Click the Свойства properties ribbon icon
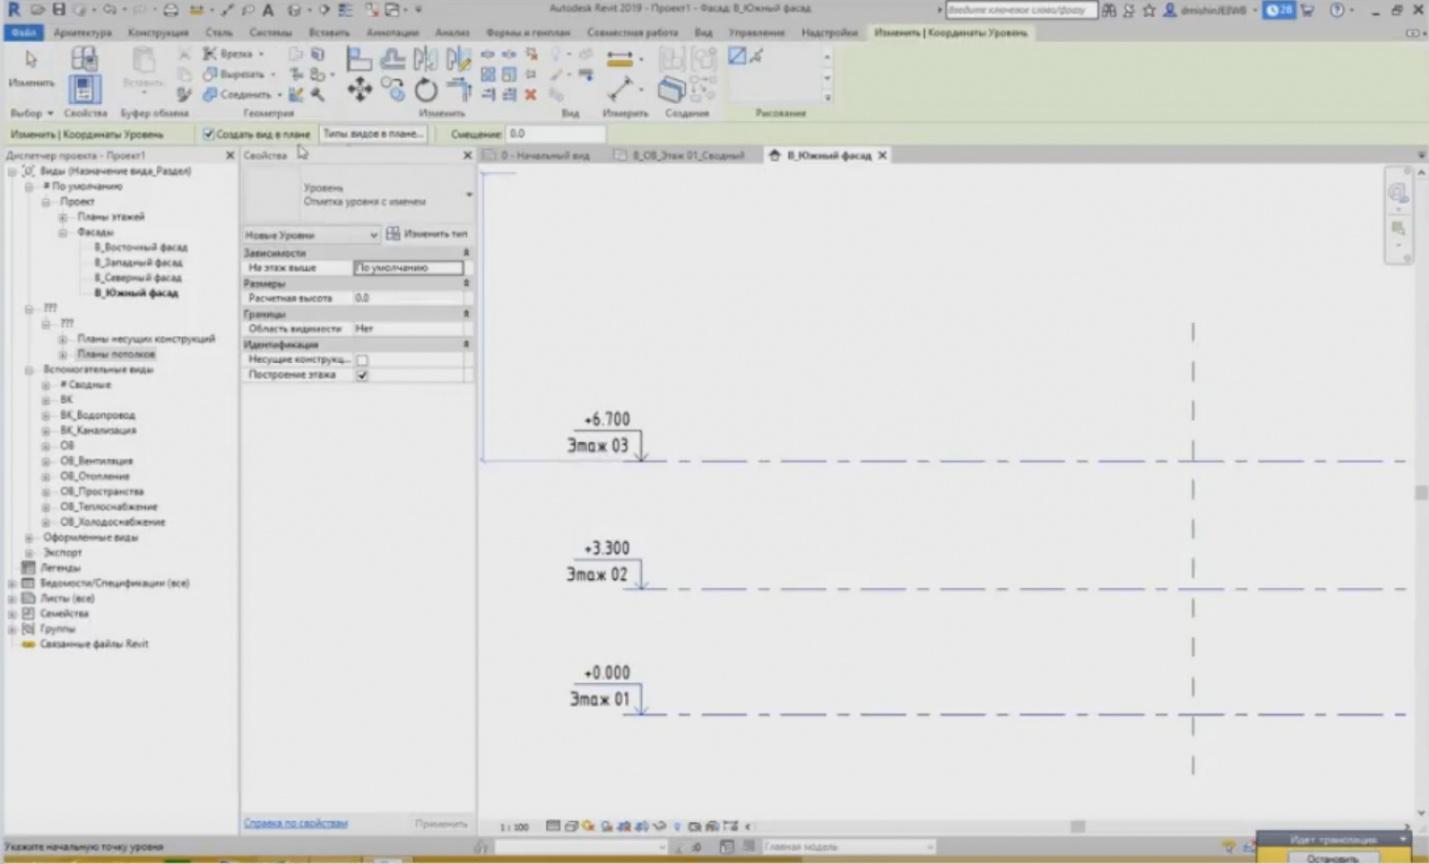The height and width of the screenshot is (864, 1429). (x=84, y=89)
